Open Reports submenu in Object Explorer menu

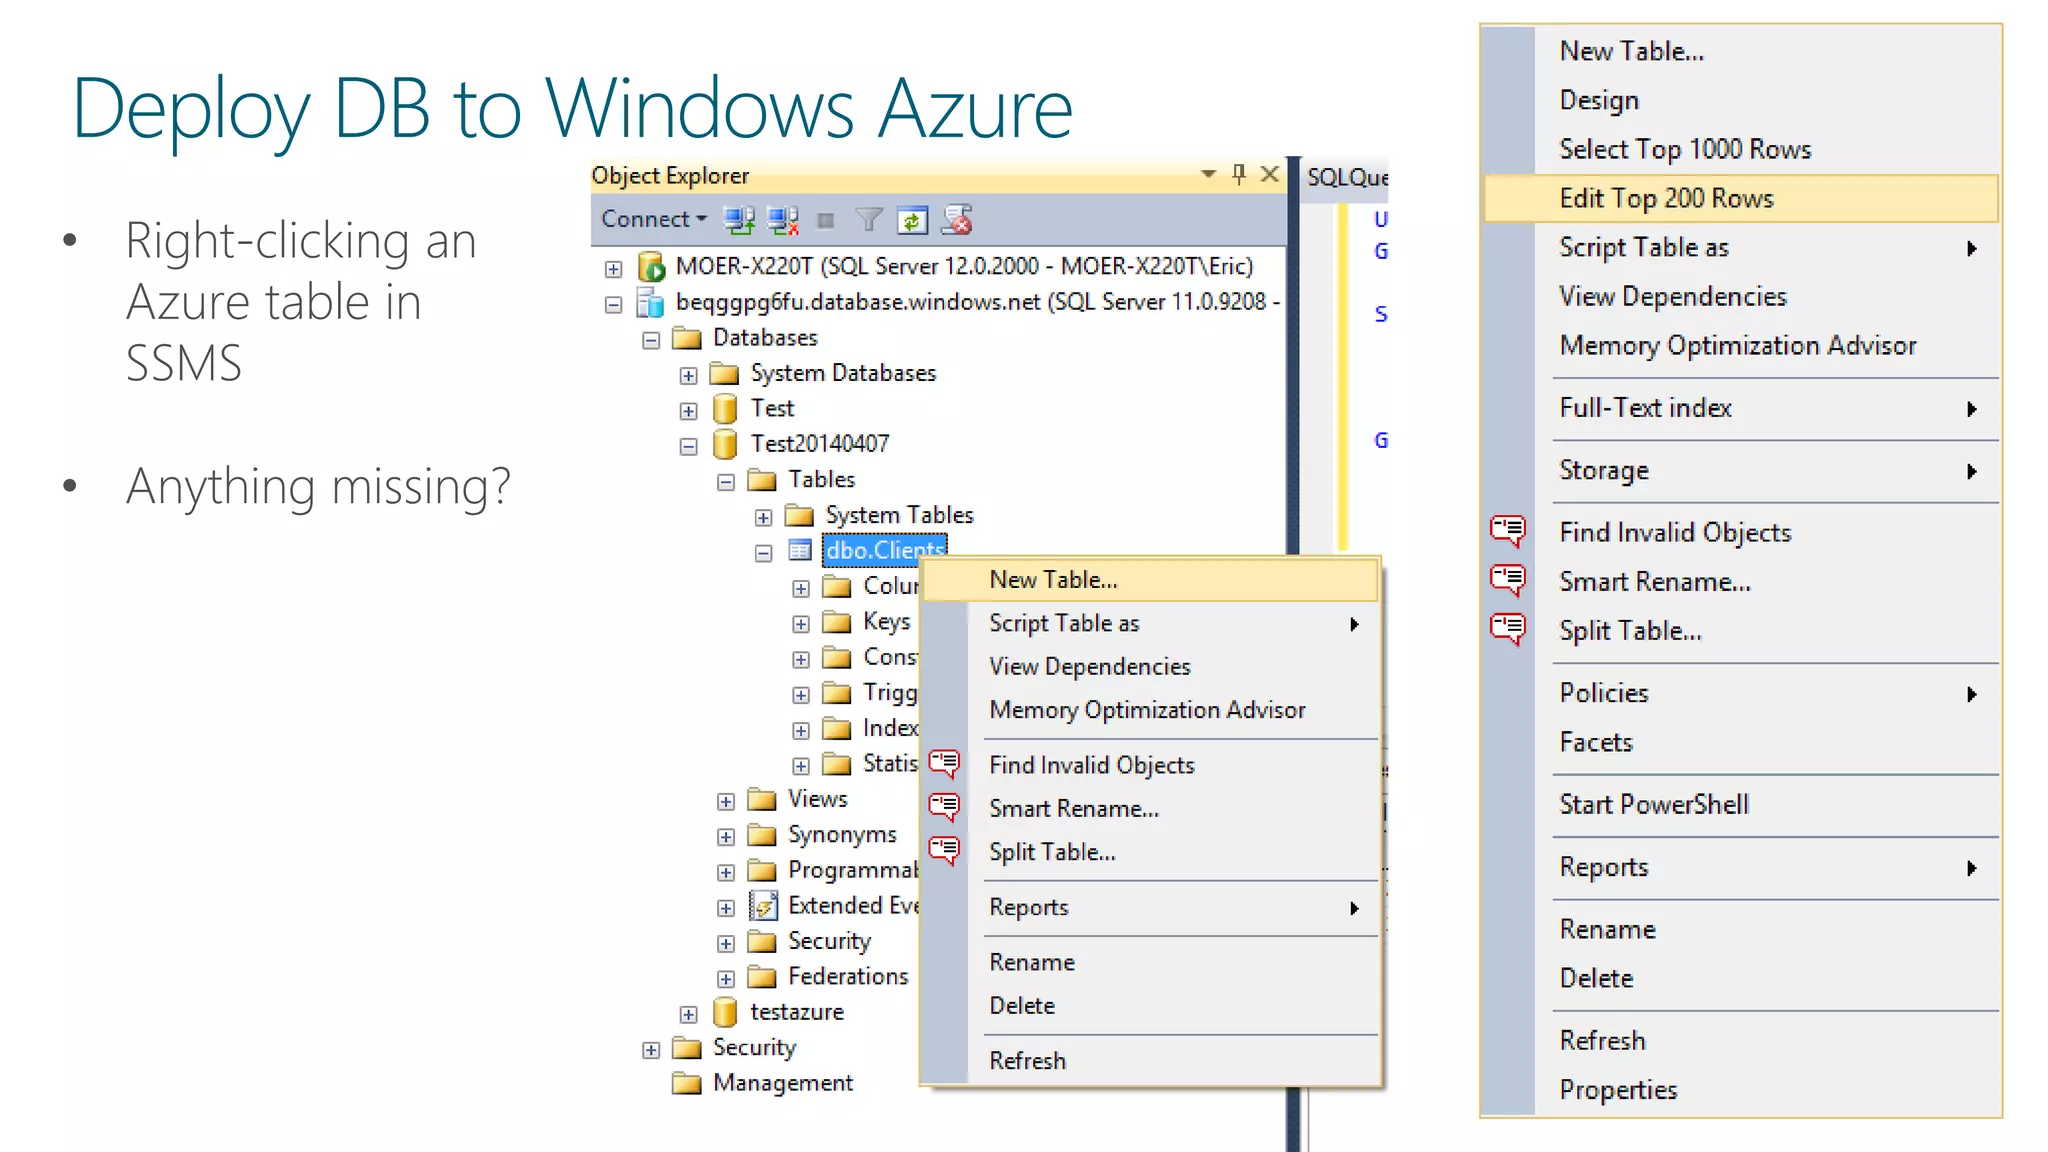(1150, 907)
